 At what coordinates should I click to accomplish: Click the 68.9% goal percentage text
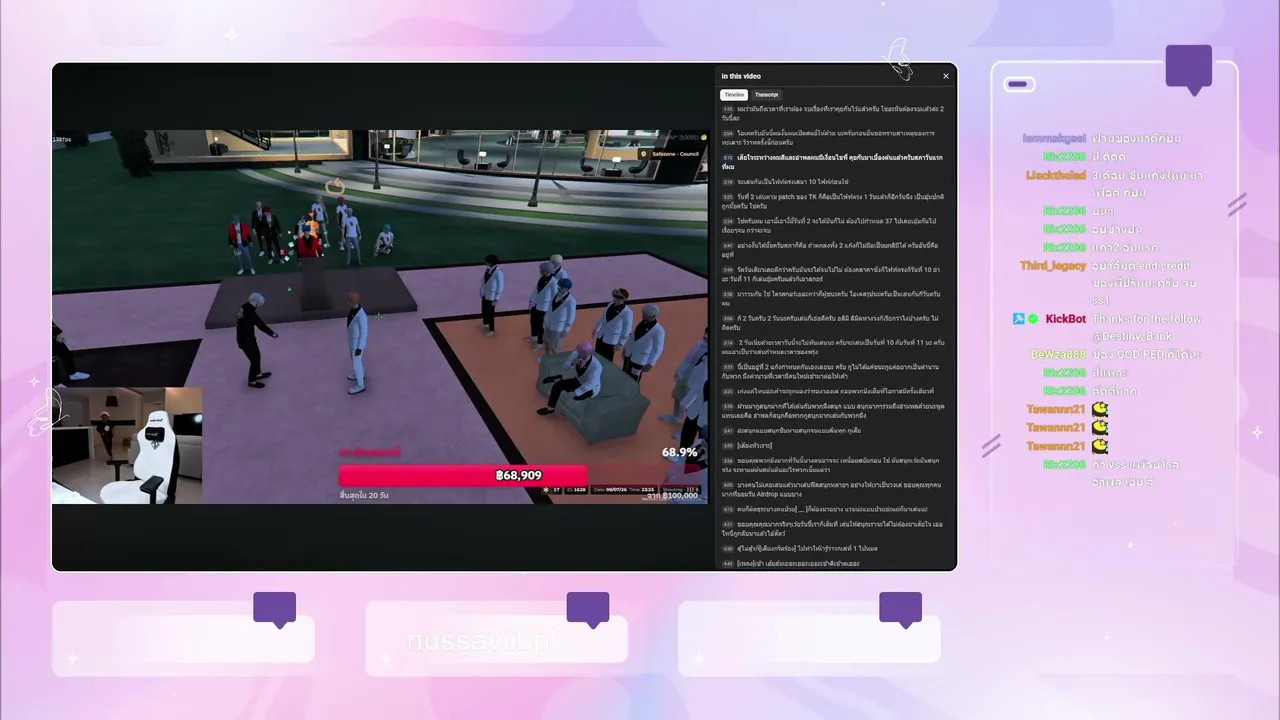tap(679, 452)
